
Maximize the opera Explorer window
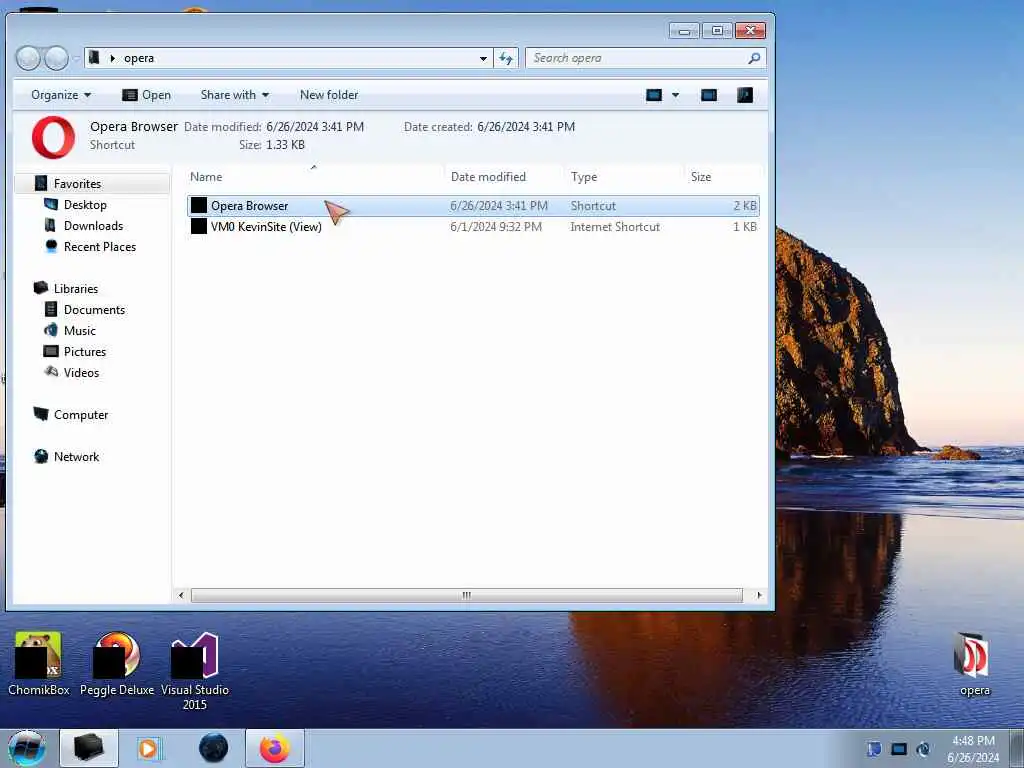tap(717, 31)
